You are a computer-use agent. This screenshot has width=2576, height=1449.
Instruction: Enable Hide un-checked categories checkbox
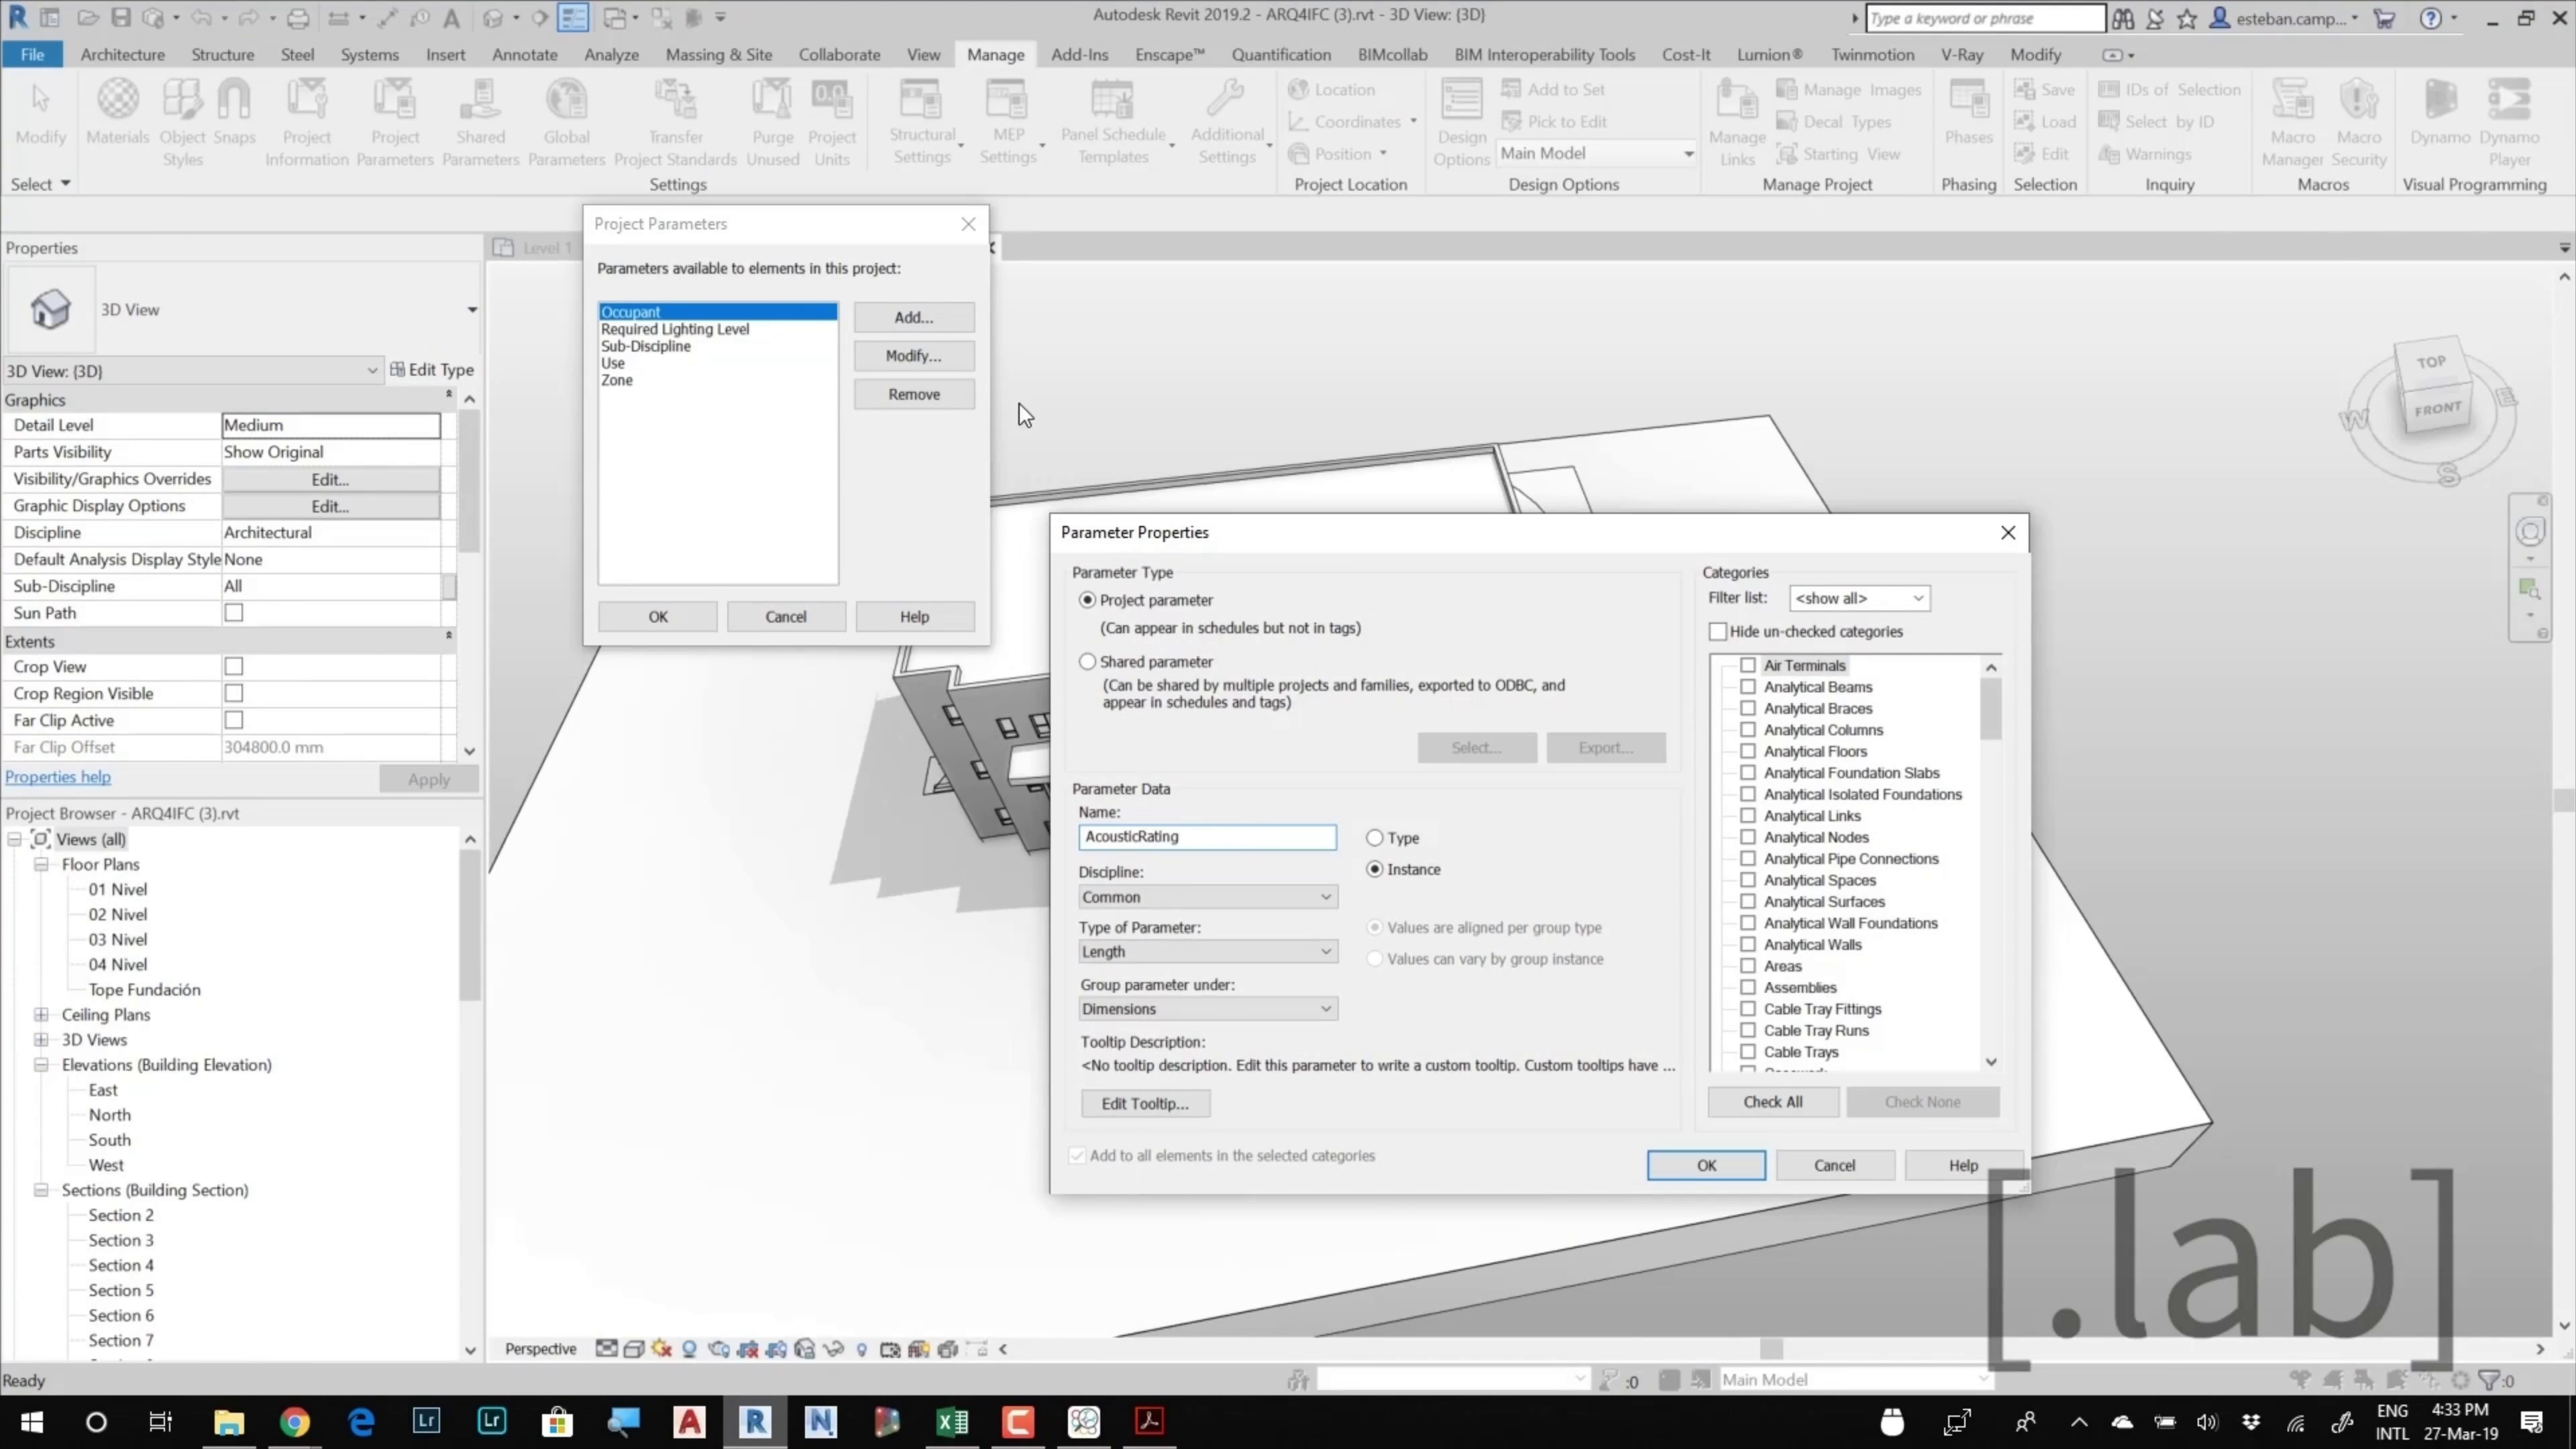(1718, 632)
